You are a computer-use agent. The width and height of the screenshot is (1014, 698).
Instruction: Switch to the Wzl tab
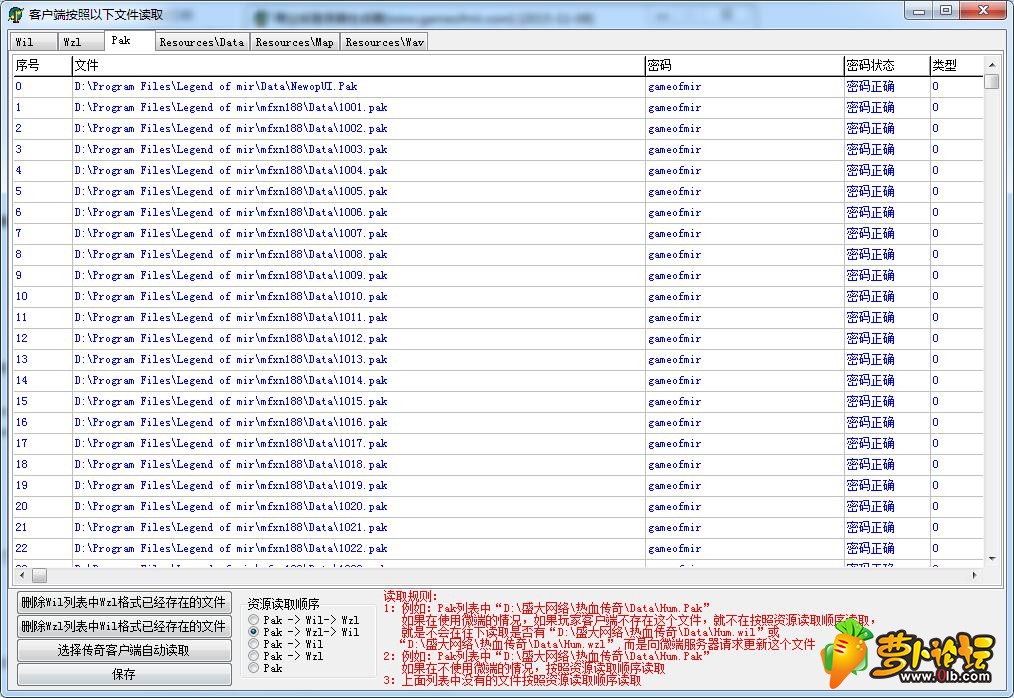pyautogui.click(x=81, y=42)
